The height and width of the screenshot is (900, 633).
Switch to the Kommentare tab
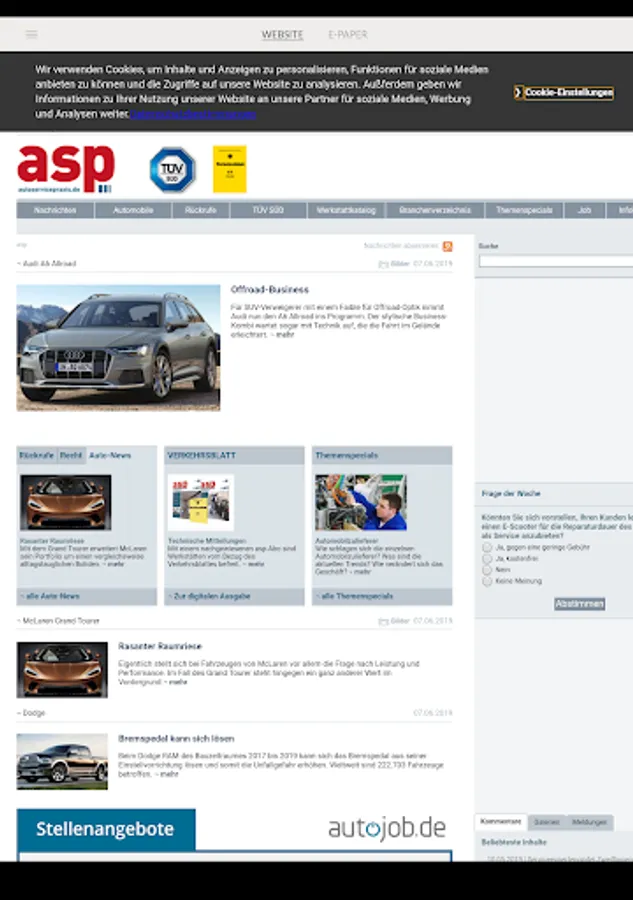coord(500,822)
